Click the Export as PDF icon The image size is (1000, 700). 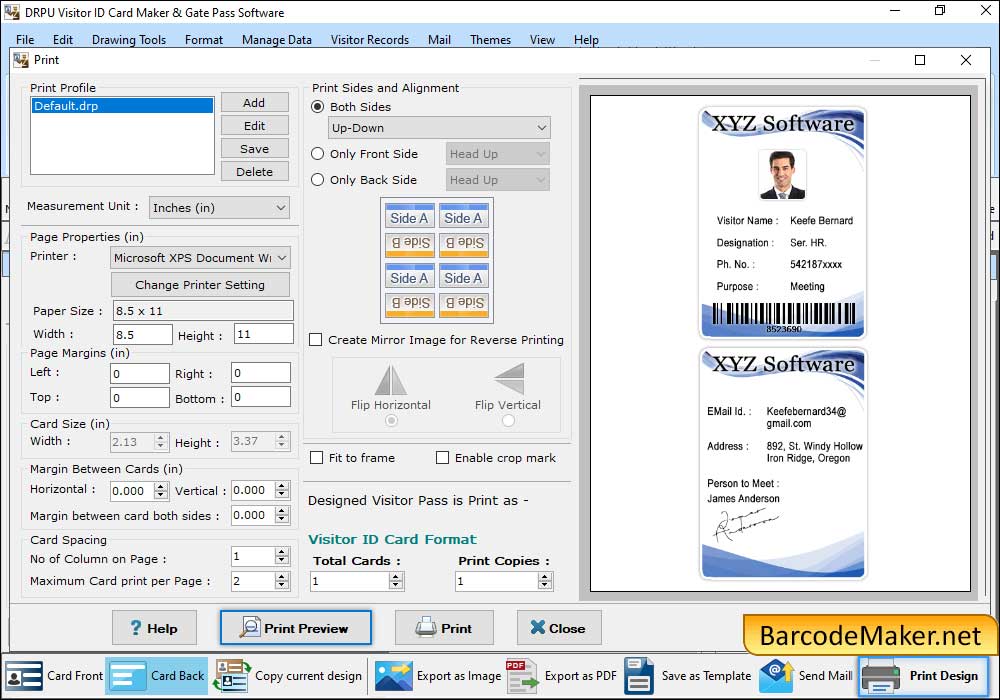point(522,676)
